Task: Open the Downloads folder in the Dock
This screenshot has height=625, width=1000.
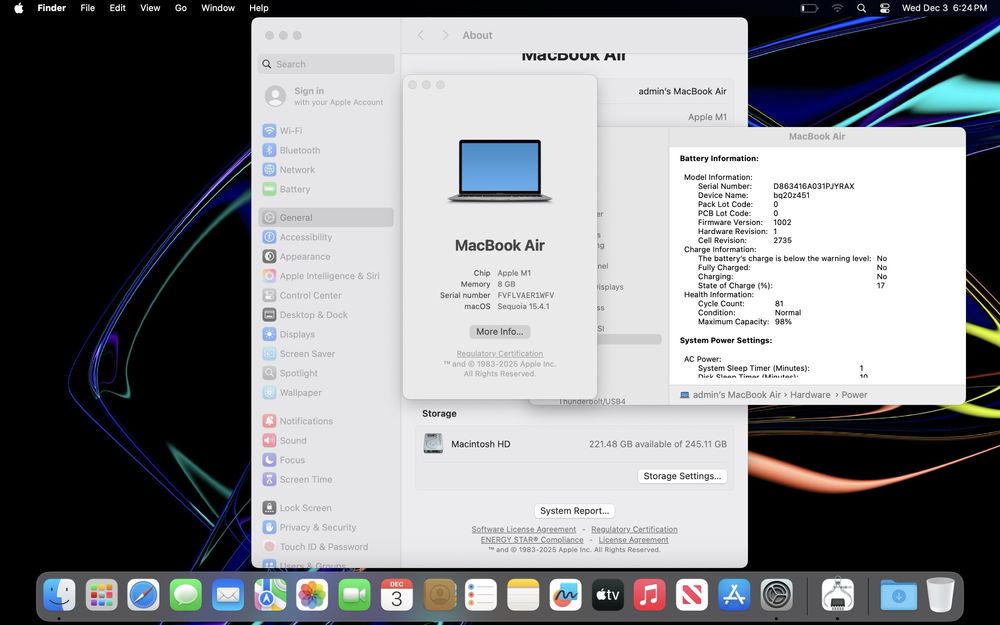Action: 898,595
